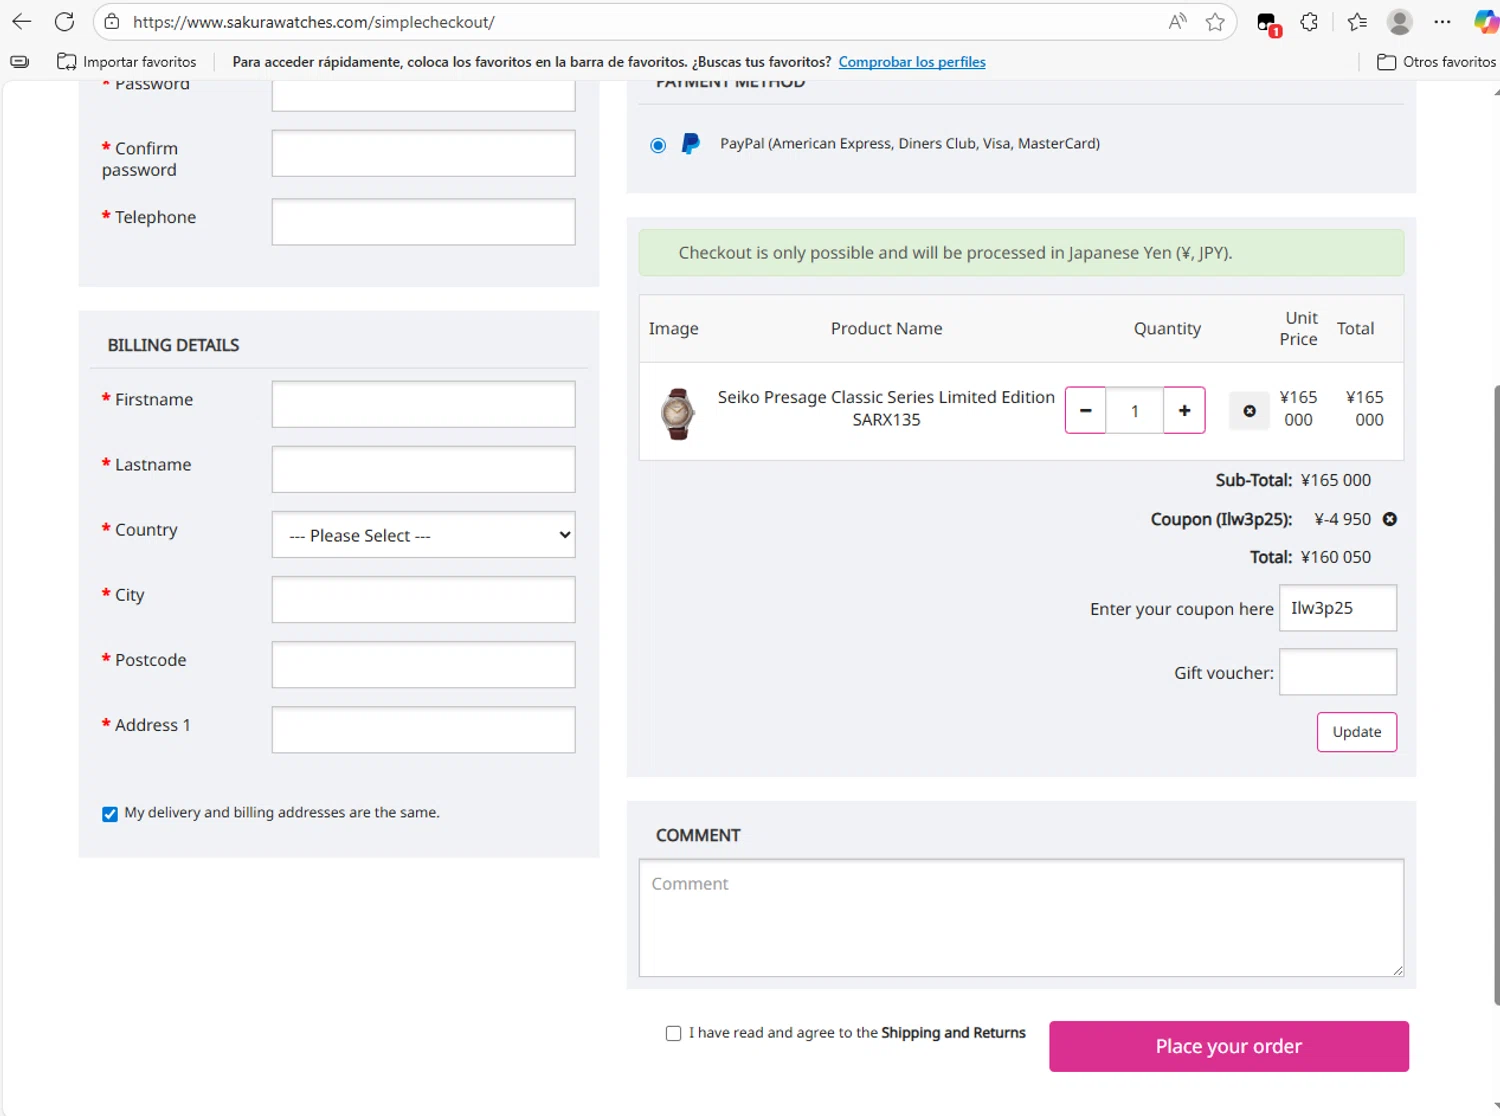The image size is (1500, 1116).
Task: Agree to the Shipping and Returns checkbox
Action: coord(673,1033)
